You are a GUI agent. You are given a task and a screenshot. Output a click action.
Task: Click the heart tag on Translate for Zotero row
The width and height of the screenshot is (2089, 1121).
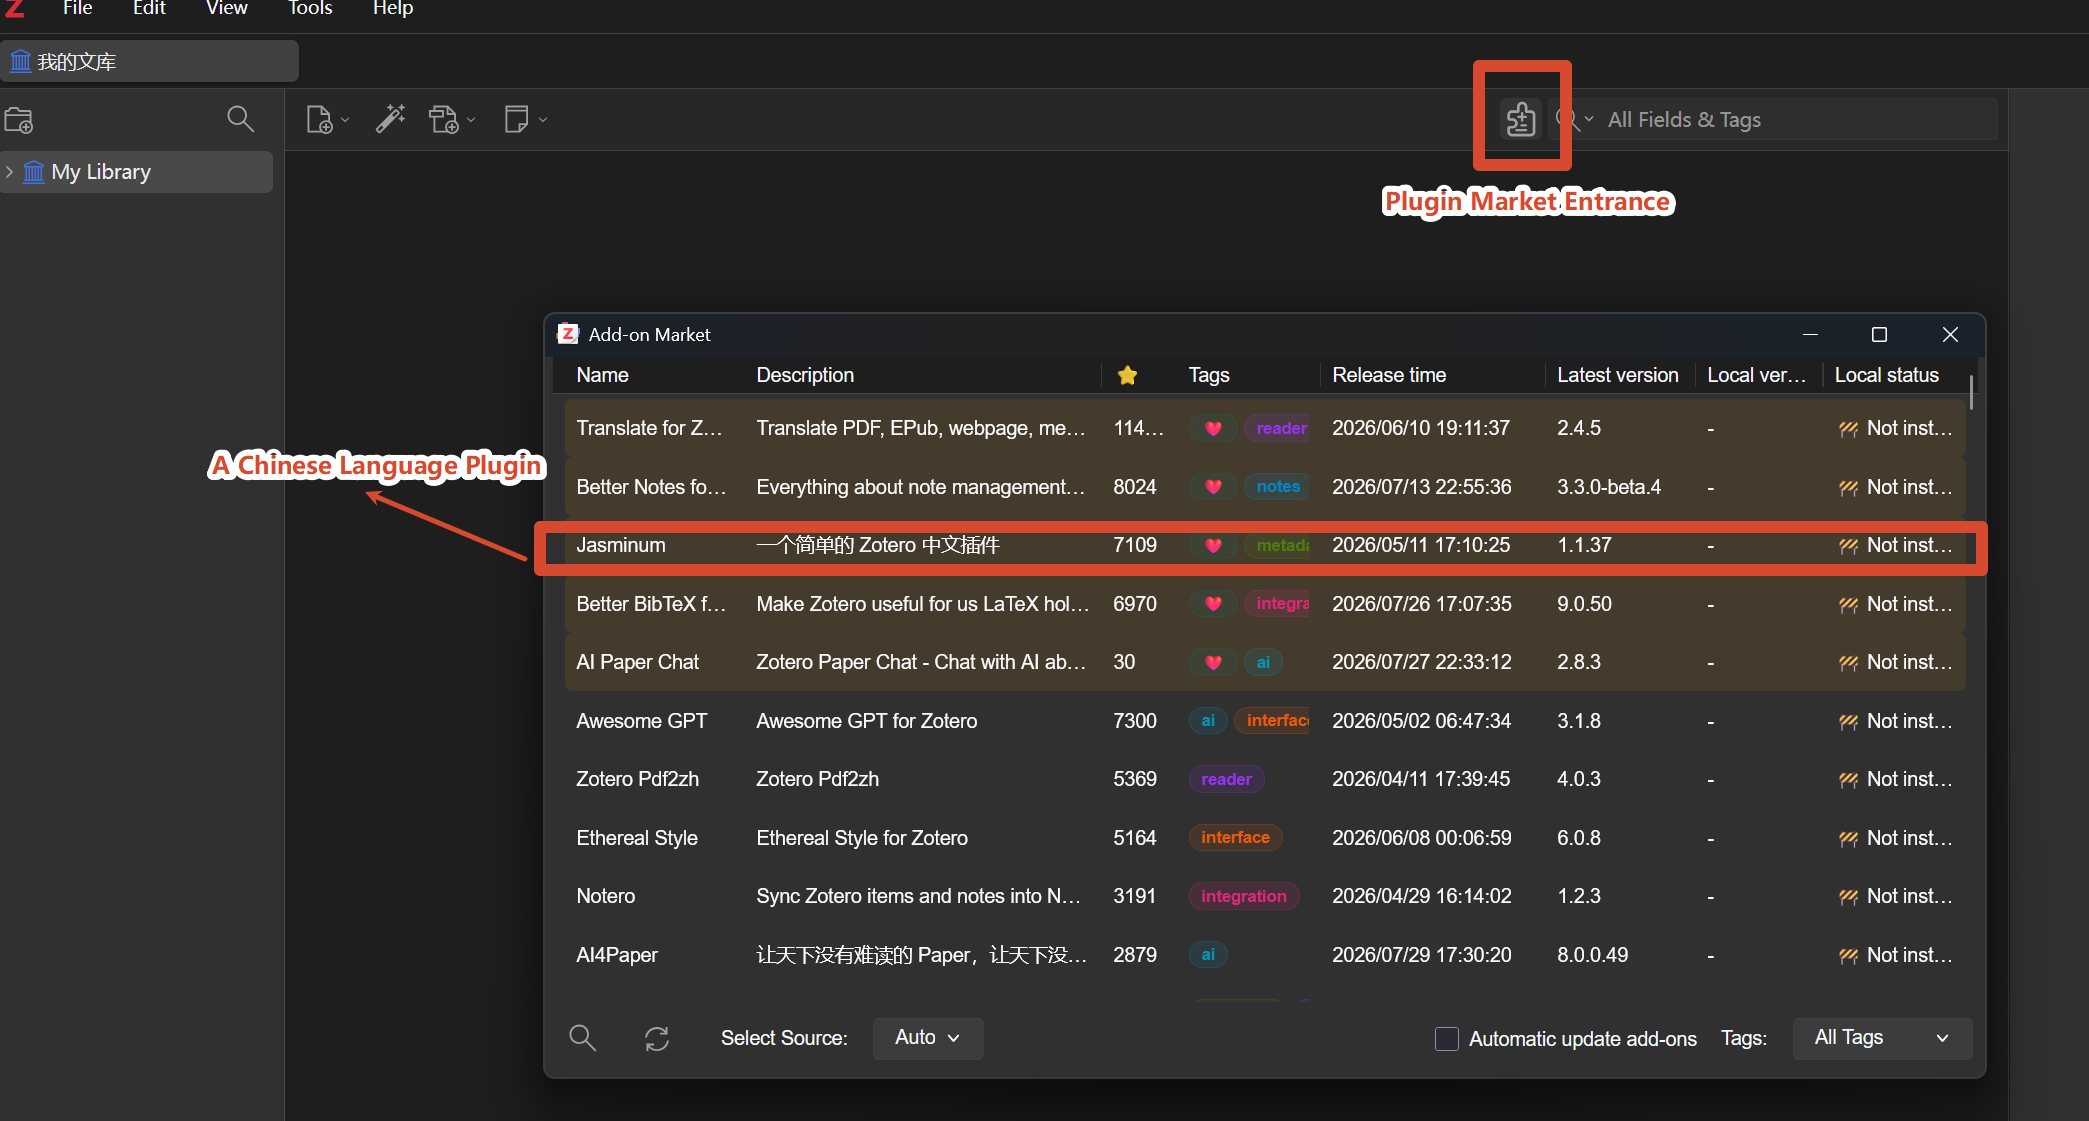(1213, 429)
